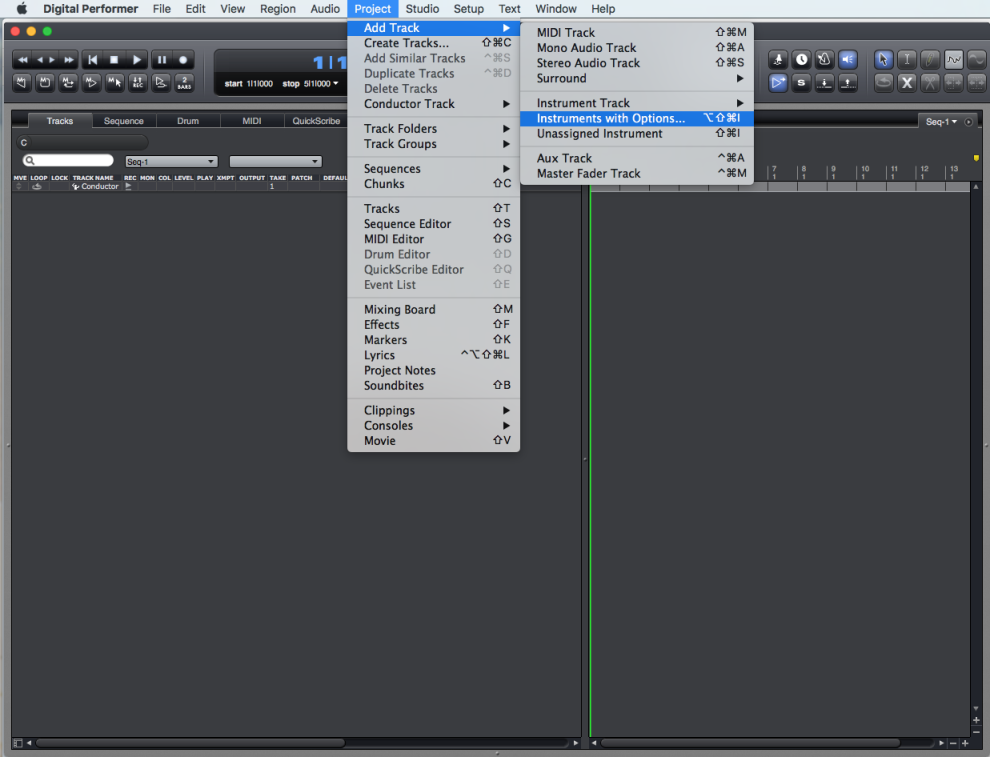The width and height of the screenshot is (990, 757).
Task: Select the loop arrow tool
Action: point(883,83)
